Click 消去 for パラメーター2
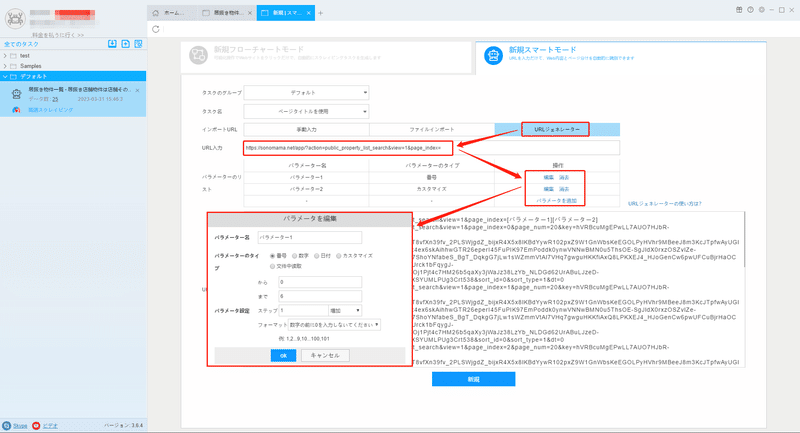Screen dimensions: 800x433 pyautogui.click(x=564, y=189)
